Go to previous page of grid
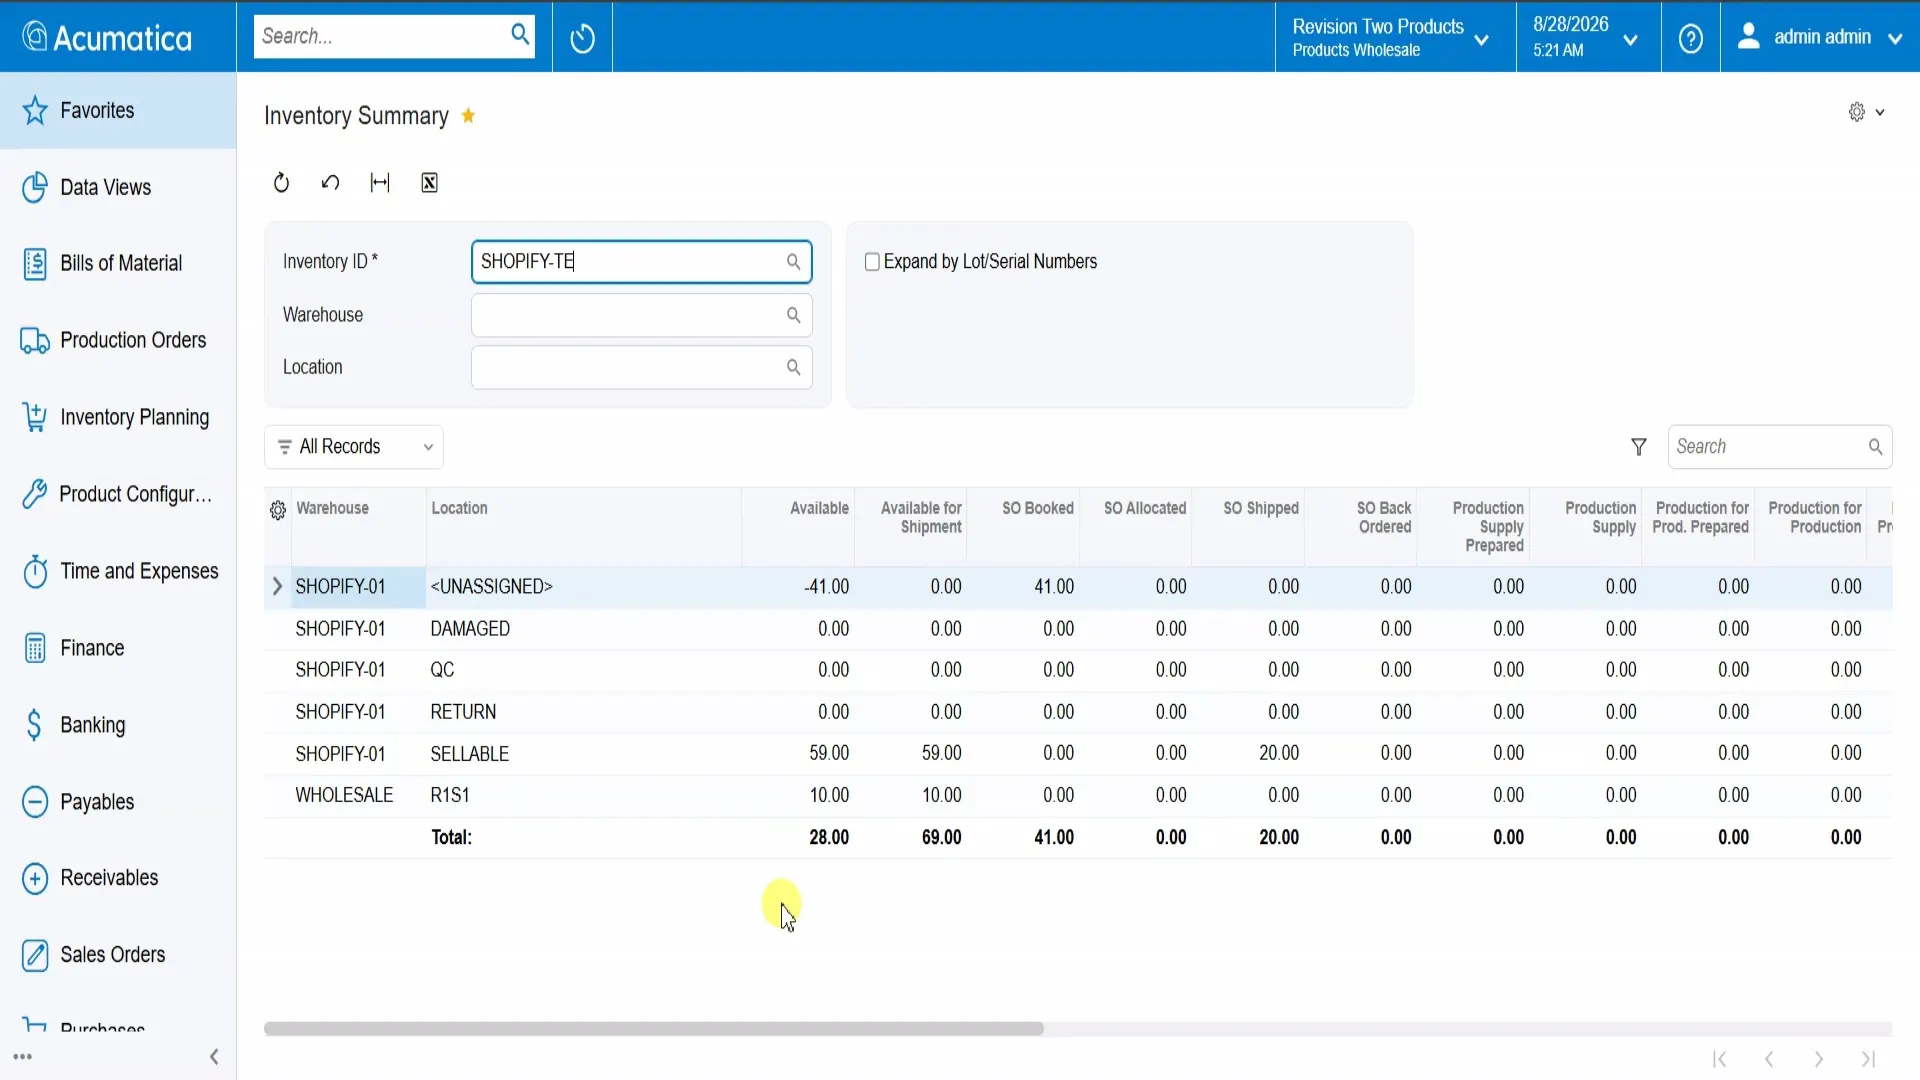 [1769, 1059]
